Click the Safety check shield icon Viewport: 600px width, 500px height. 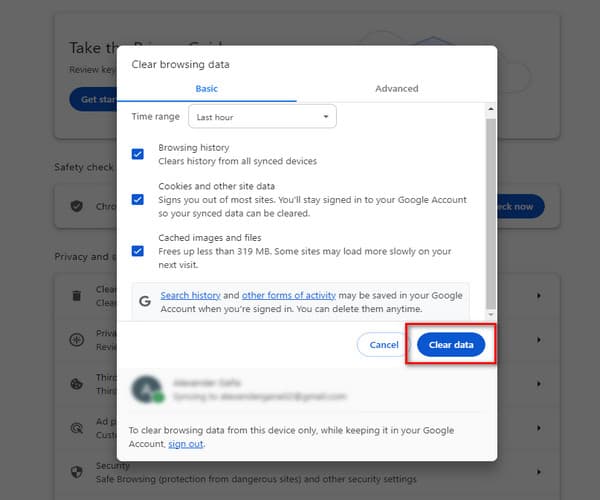point(77,206)
